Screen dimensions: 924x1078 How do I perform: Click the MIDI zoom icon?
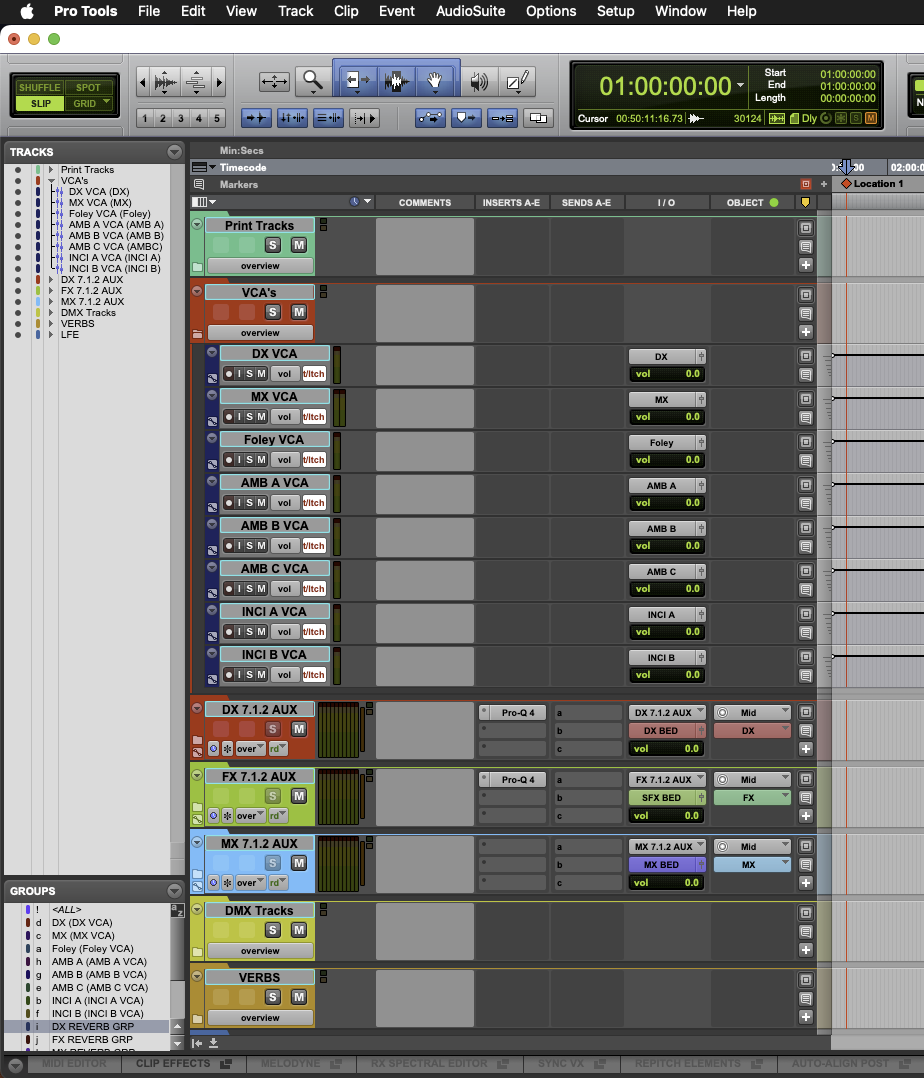point(196,82)
